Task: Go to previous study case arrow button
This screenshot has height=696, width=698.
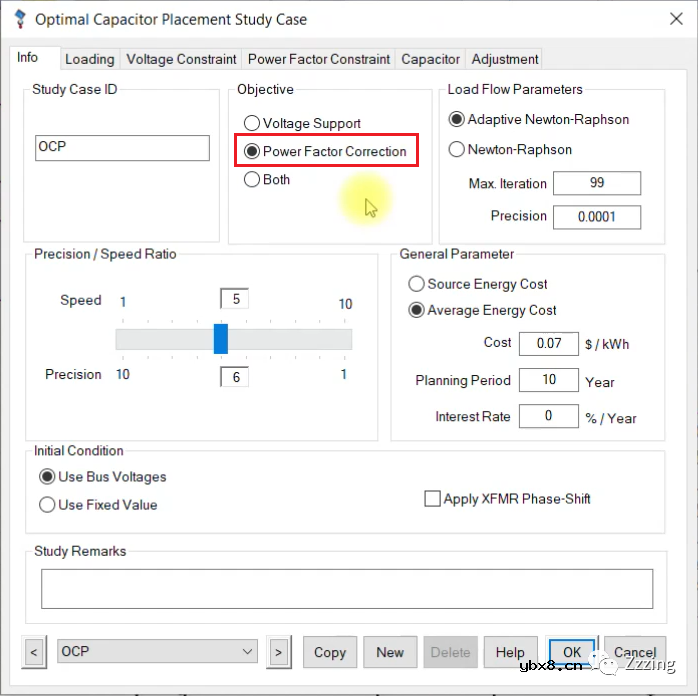Action: [x=34, y=652]
